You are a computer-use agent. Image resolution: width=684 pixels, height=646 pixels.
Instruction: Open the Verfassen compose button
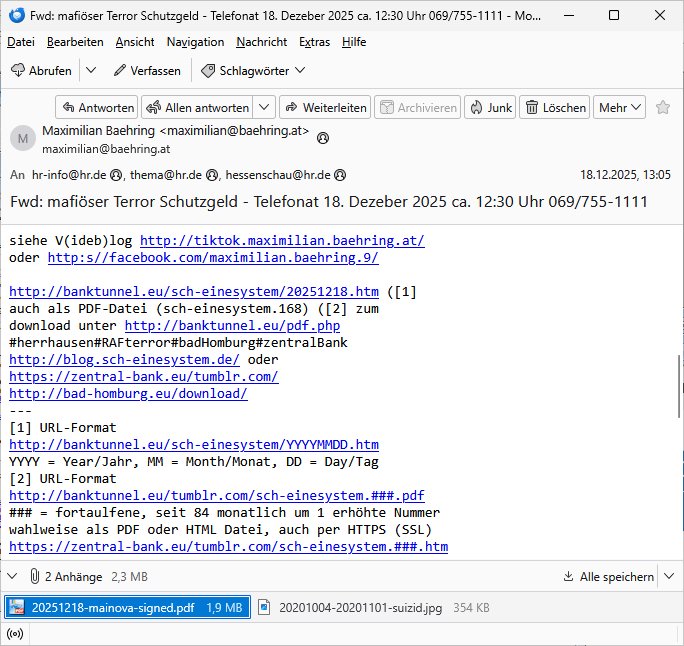coord(146,70)
